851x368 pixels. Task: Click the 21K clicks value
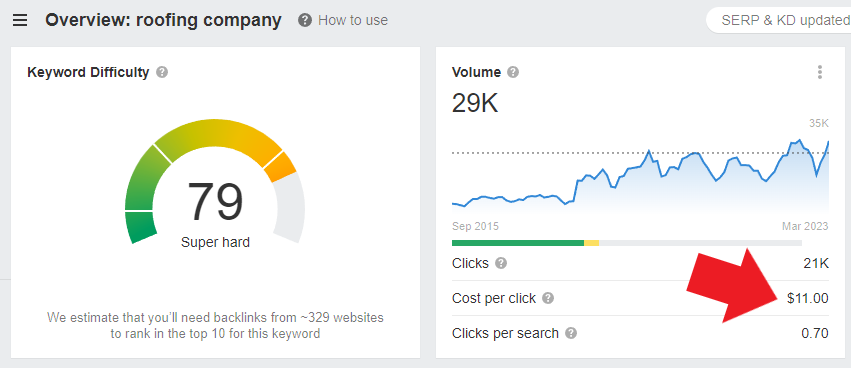click(816, 264)
